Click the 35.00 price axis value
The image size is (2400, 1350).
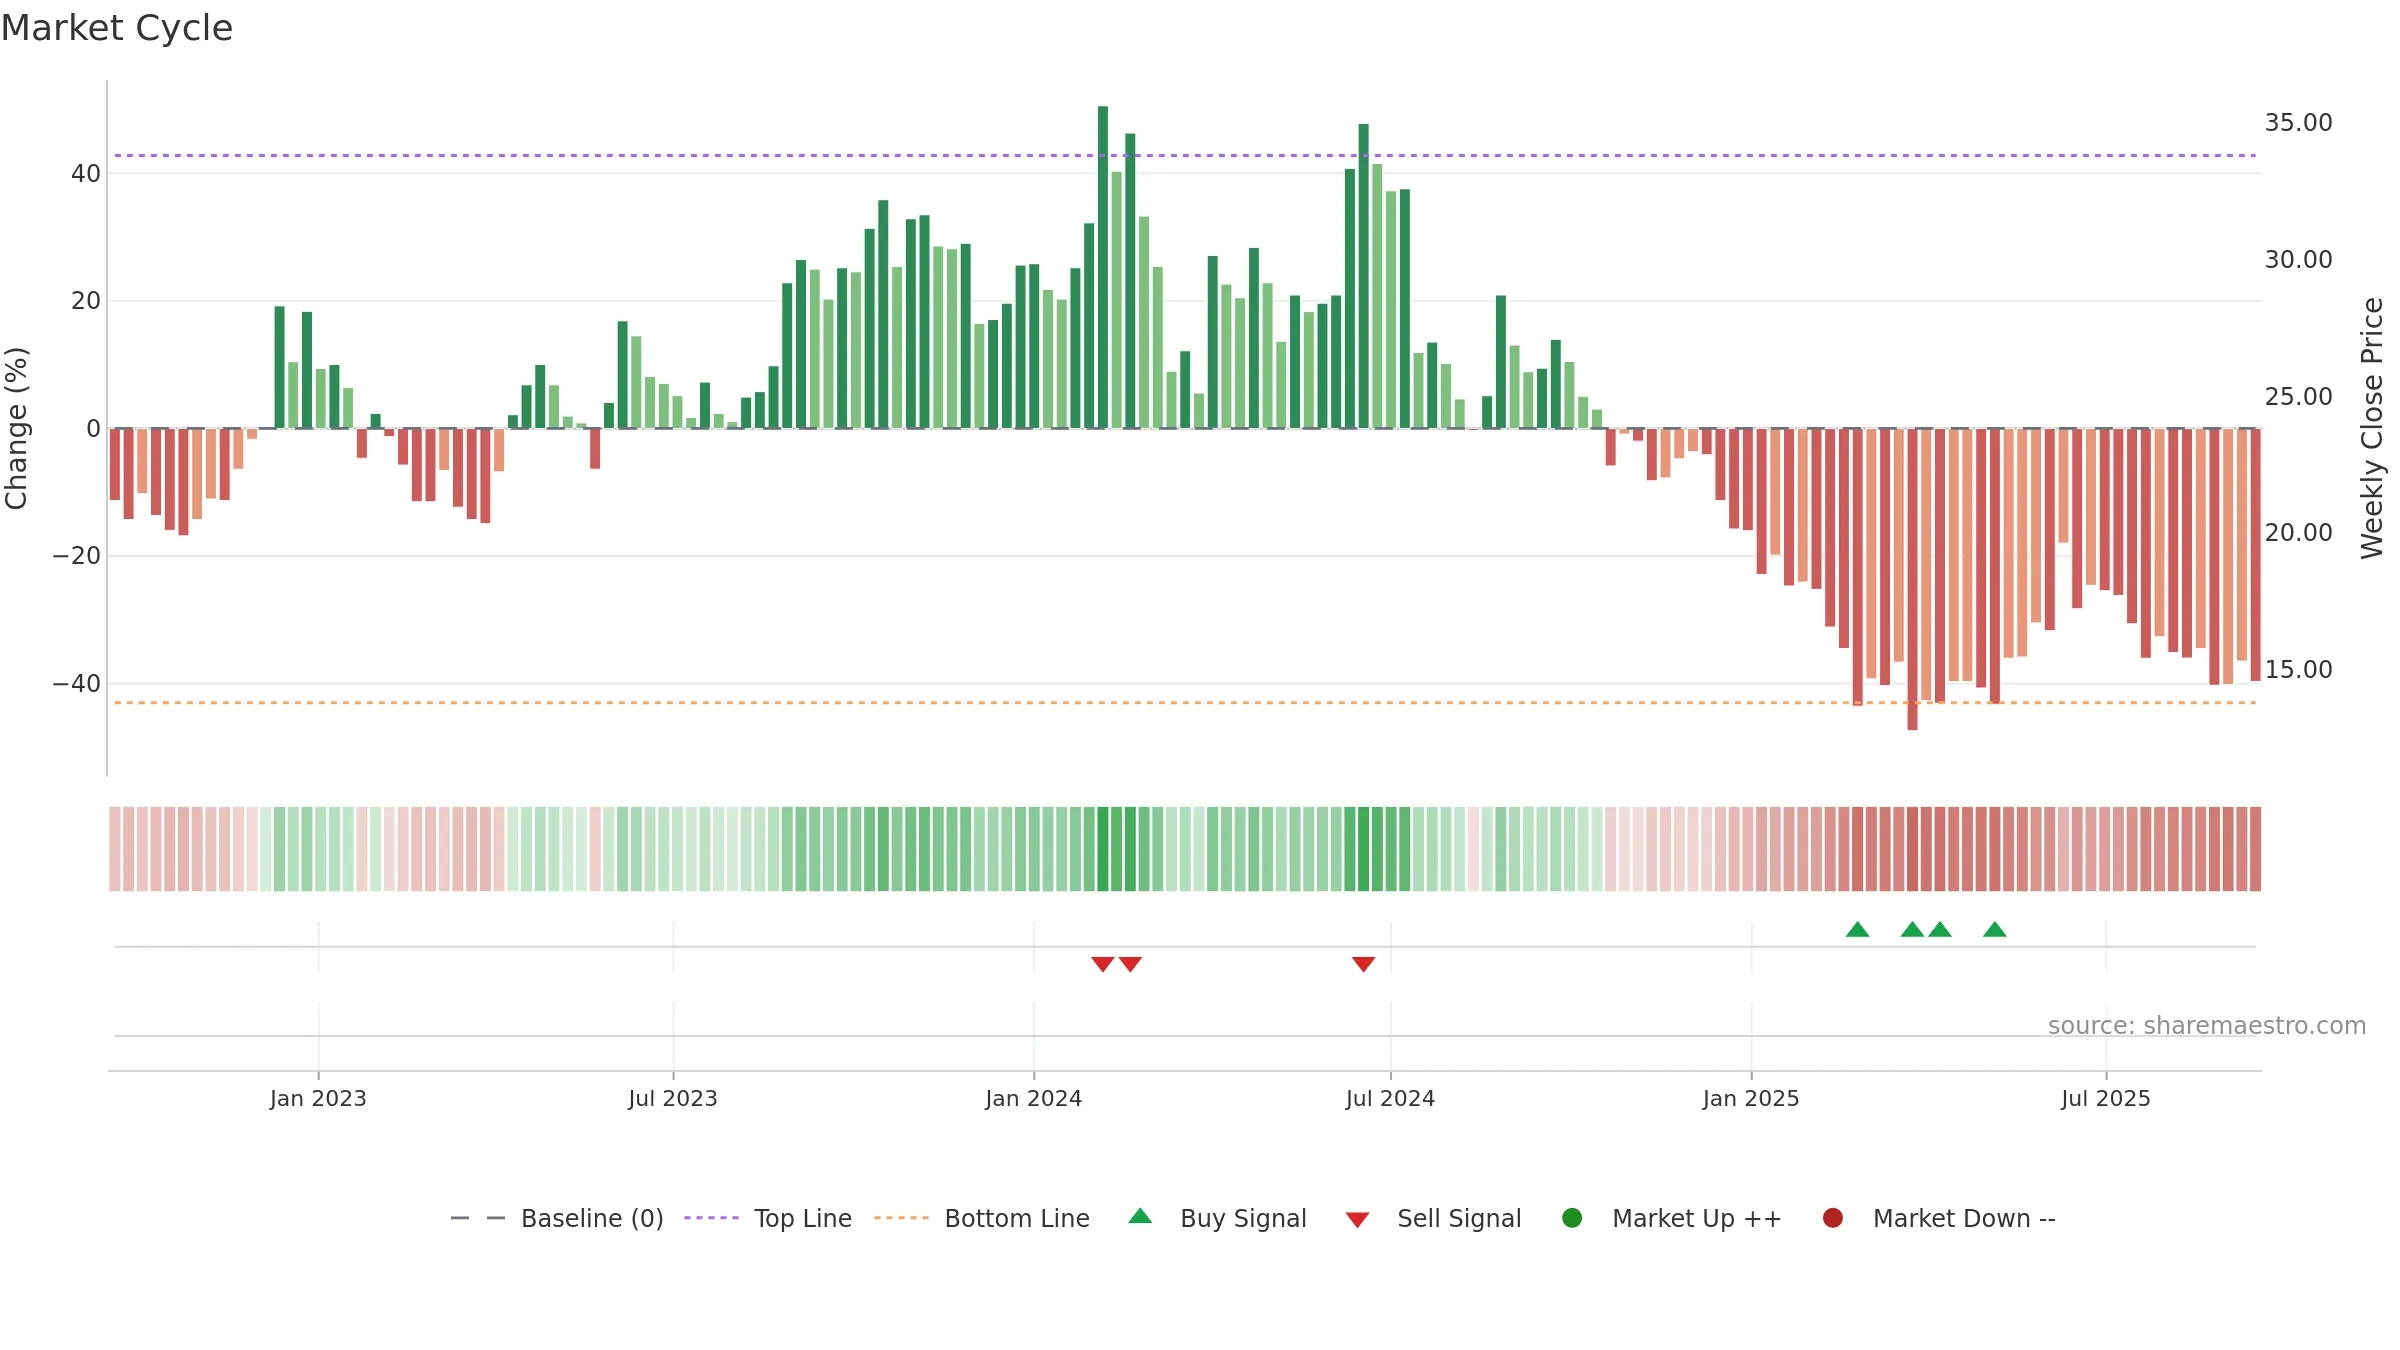click(x=2298, y=122)
